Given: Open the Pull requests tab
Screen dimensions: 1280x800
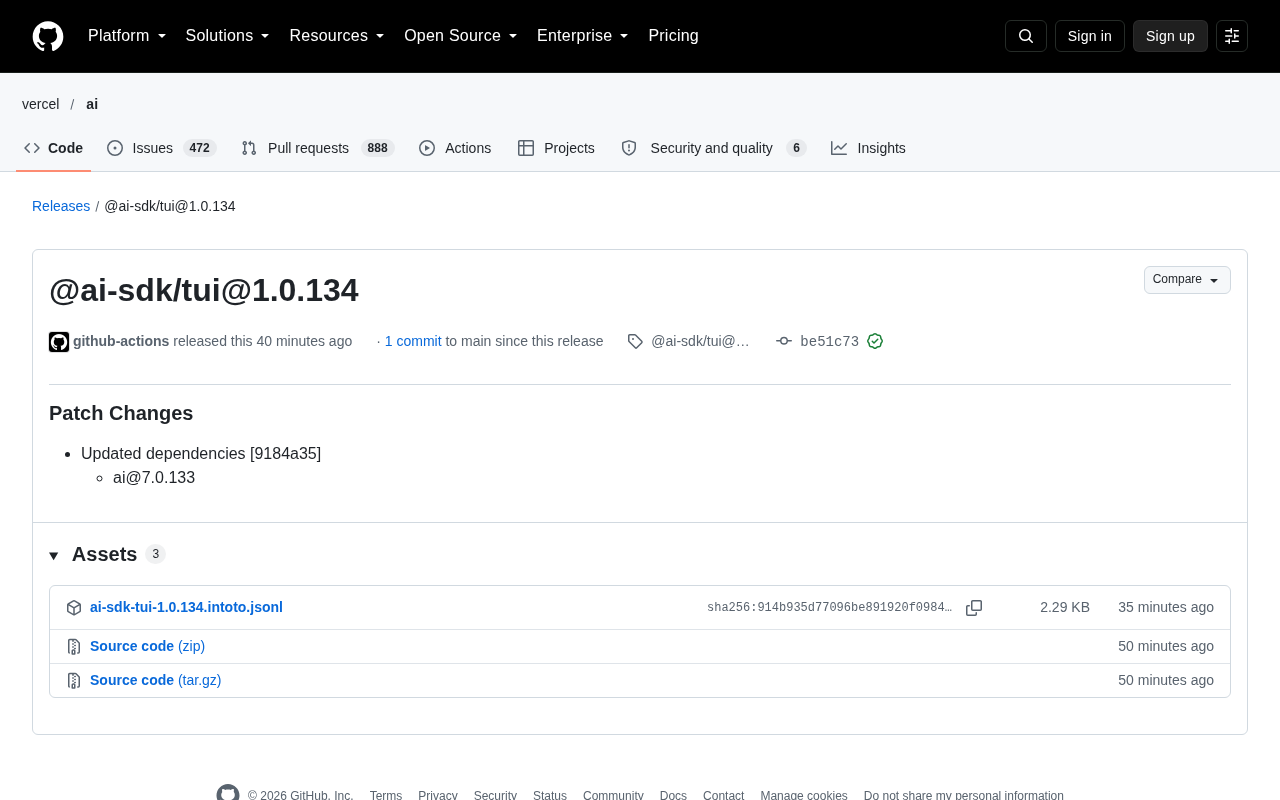Looking at the screenshot, I should click(318, 148).
